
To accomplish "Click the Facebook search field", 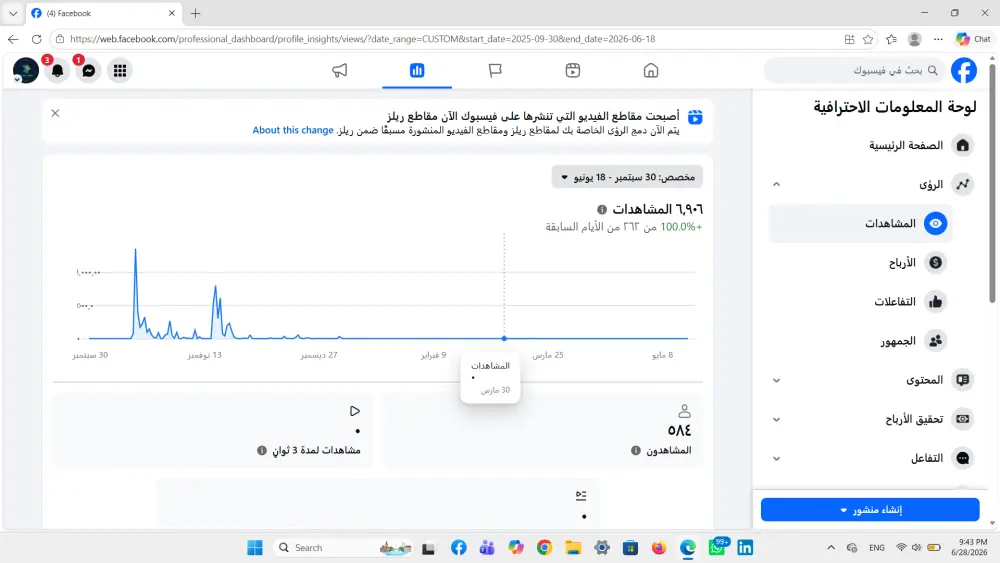I will (855, 70).
